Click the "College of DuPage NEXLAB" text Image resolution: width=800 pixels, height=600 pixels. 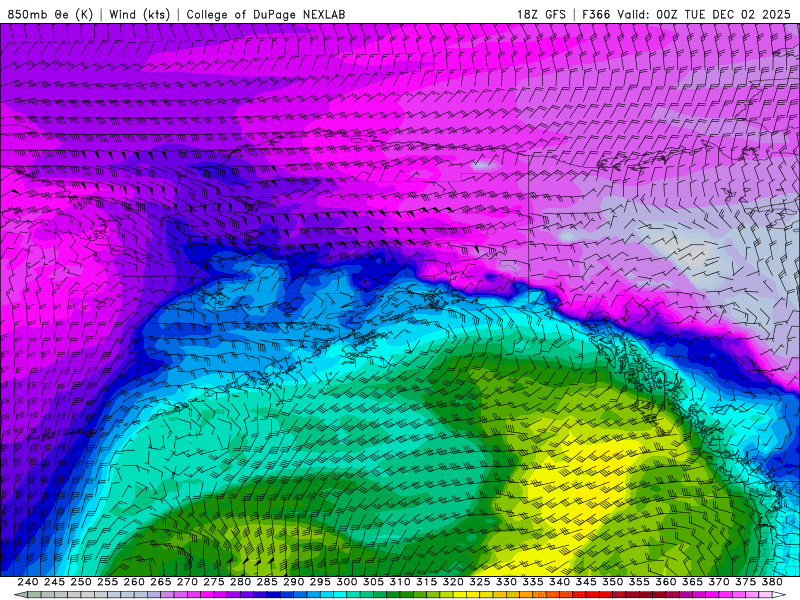tap(266, 14)
